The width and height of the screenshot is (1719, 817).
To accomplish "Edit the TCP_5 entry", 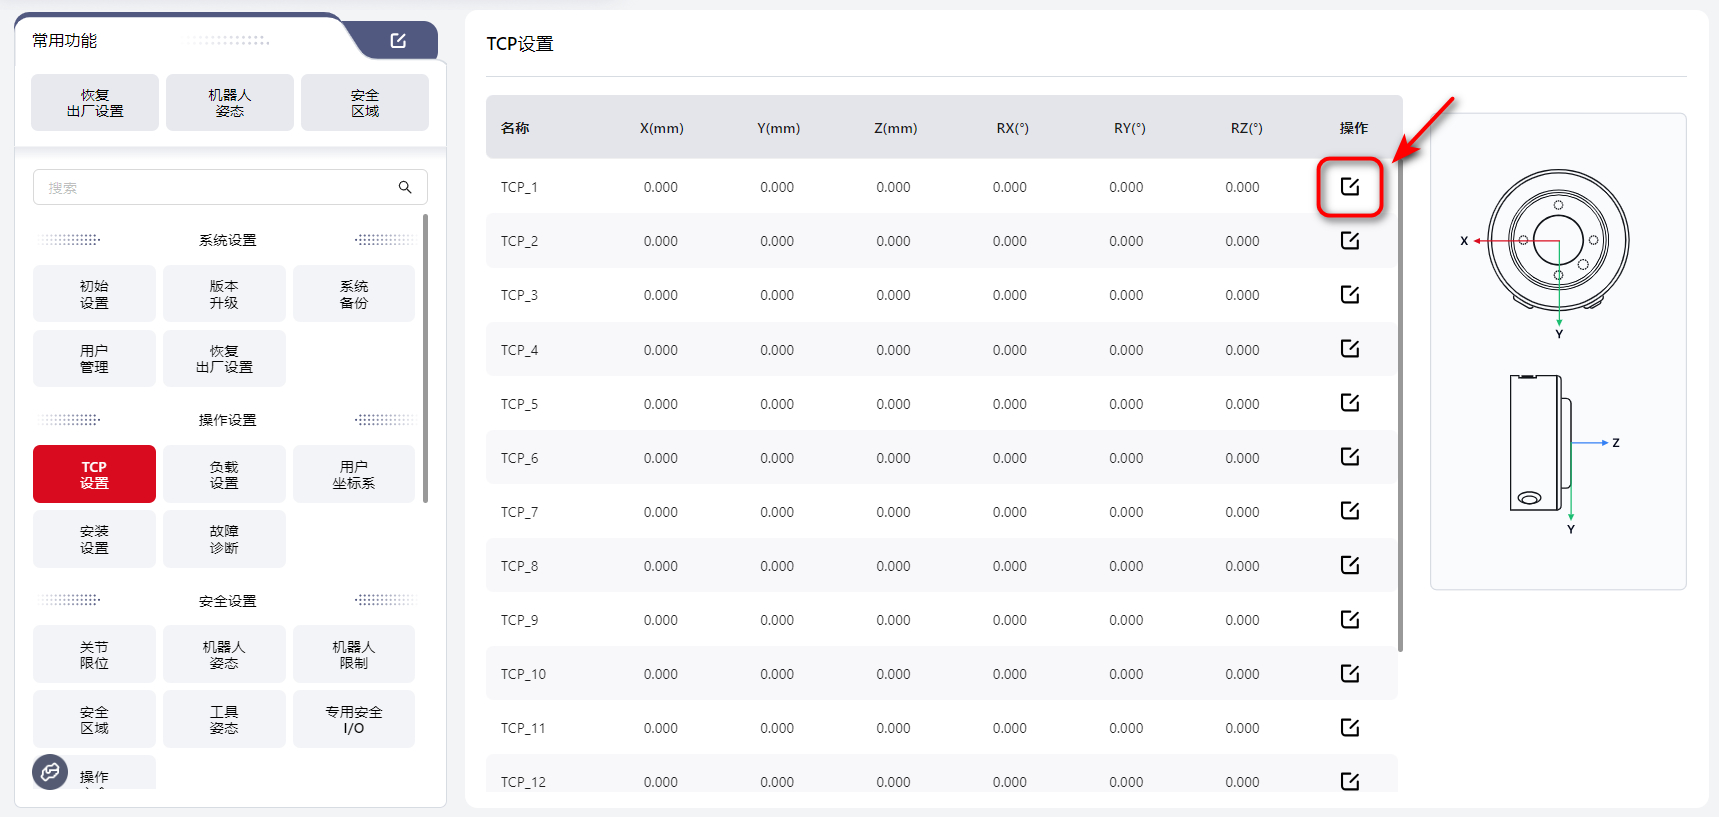I will click(x=1349, y=403).
